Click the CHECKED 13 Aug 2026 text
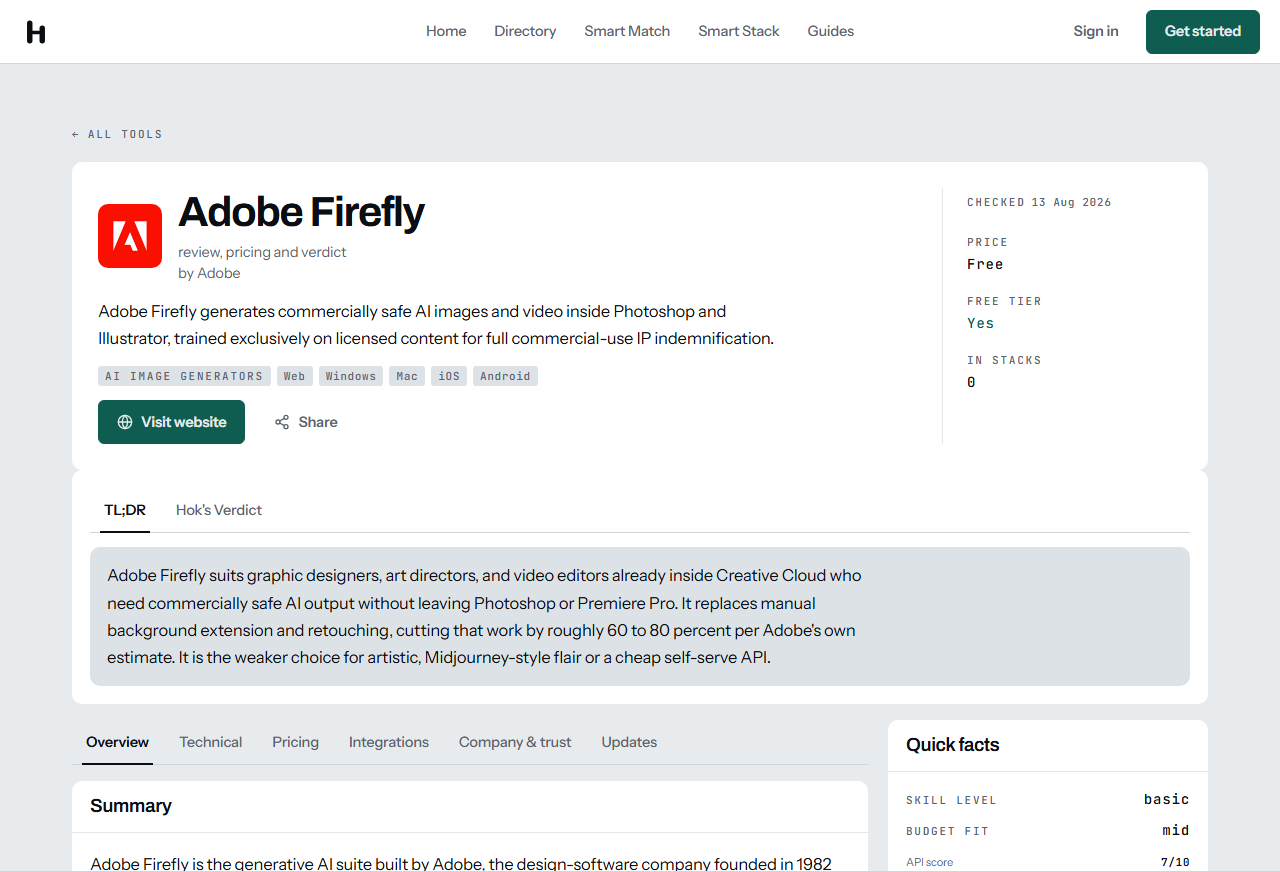Image resolution: width=1280 pixels, height=872 pixels. click(x=1039, y=202)
